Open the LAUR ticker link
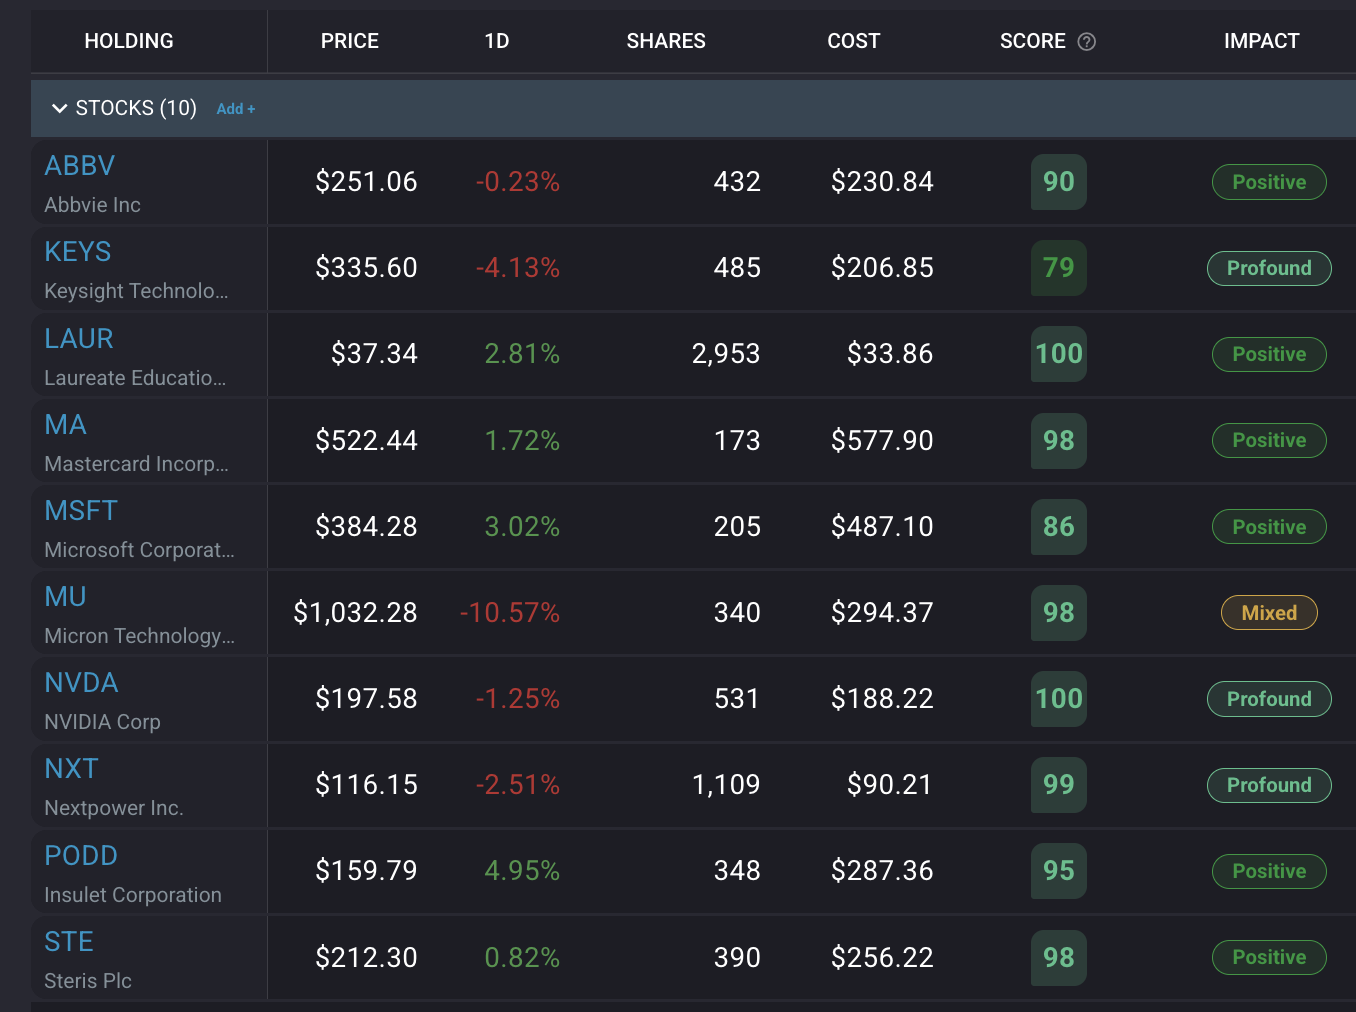1356x1012 pixels. [x=79, y=339]
